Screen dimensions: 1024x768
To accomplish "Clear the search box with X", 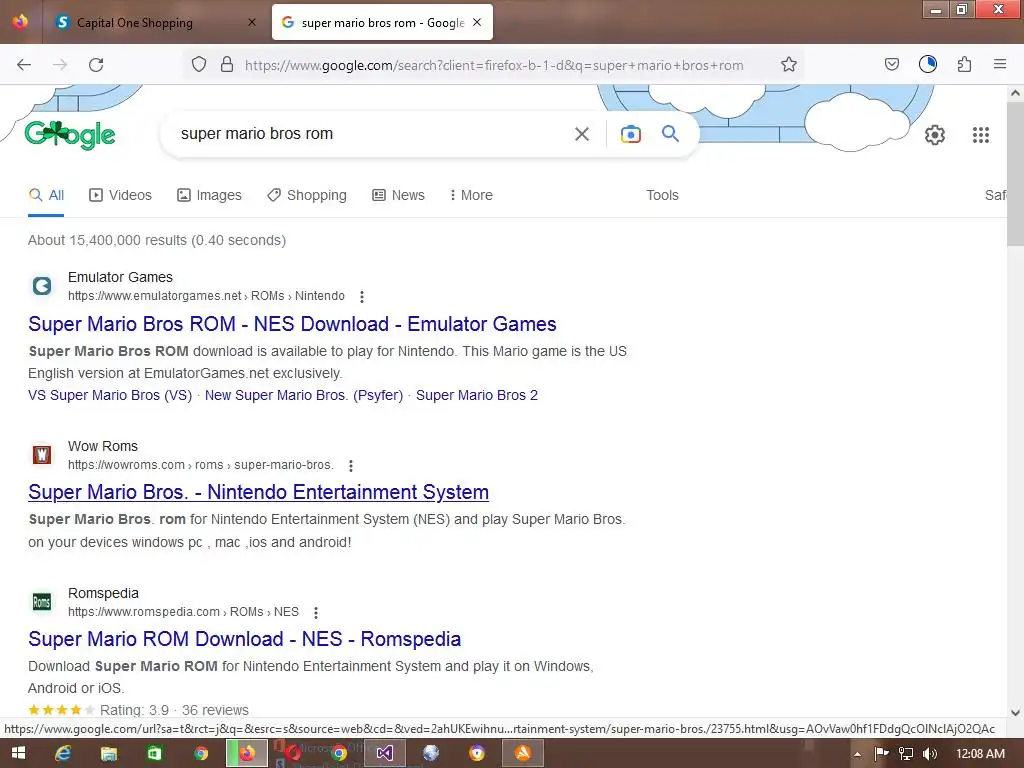I will [x=582, y=134].
